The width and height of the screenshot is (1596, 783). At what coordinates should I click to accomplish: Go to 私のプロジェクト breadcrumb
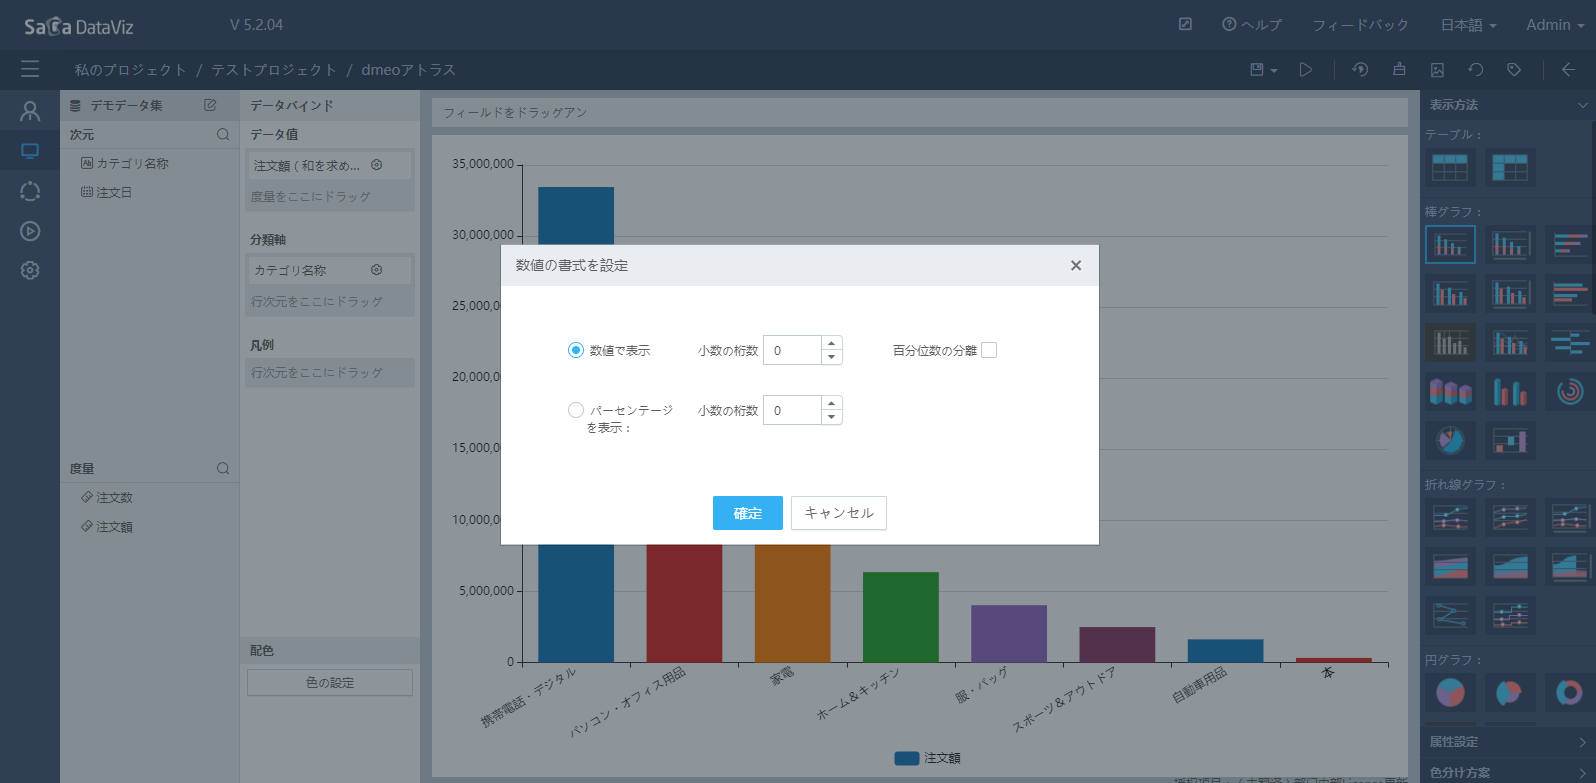130,70
